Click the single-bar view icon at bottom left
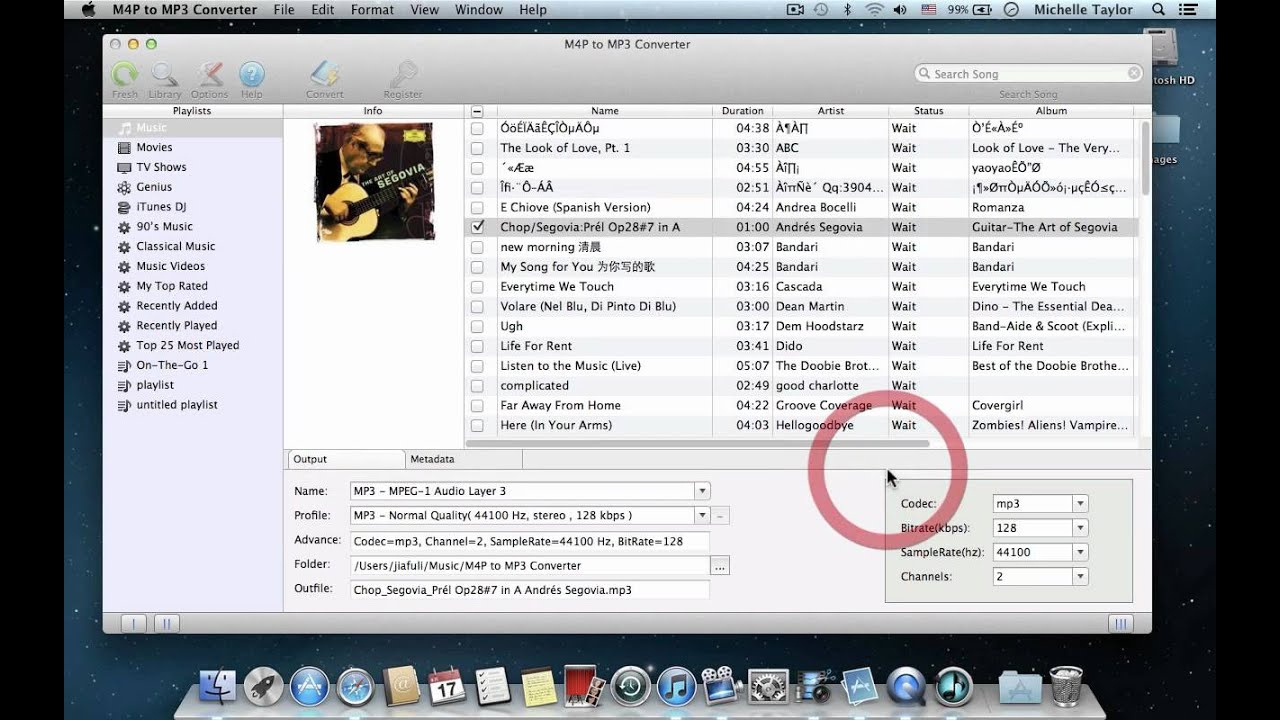 (133, 623)
